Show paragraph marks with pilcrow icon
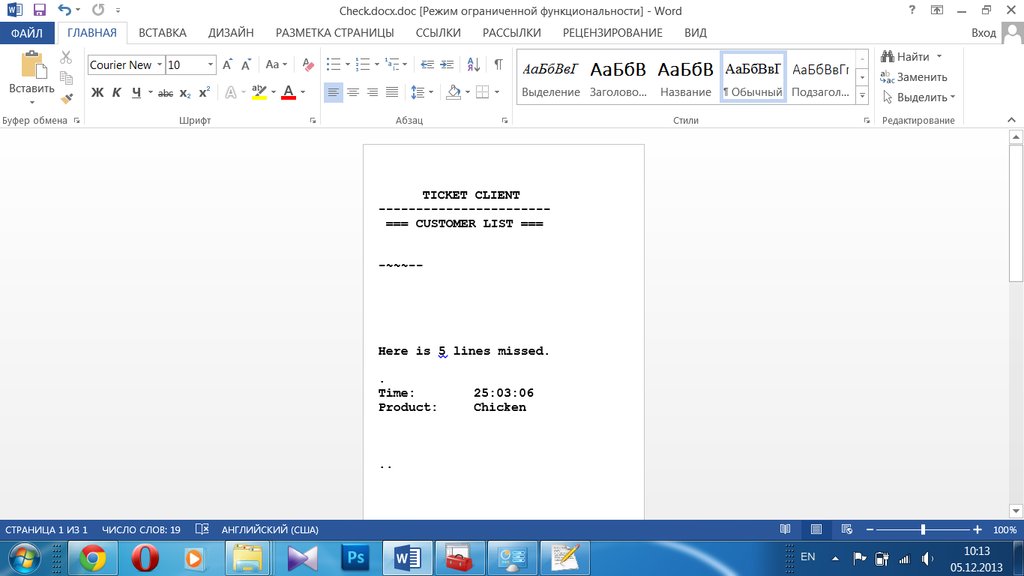 (x=498, y=65)
